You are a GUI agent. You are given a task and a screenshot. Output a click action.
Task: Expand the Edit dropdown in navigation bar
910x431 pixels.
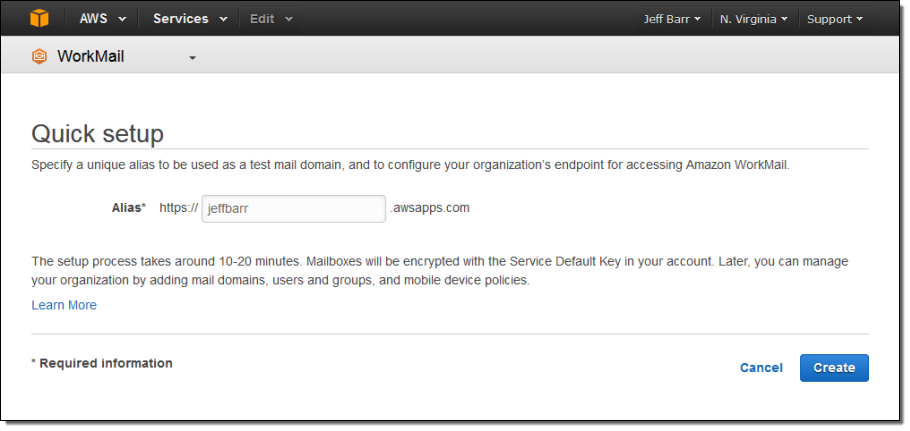coord(271,19)
